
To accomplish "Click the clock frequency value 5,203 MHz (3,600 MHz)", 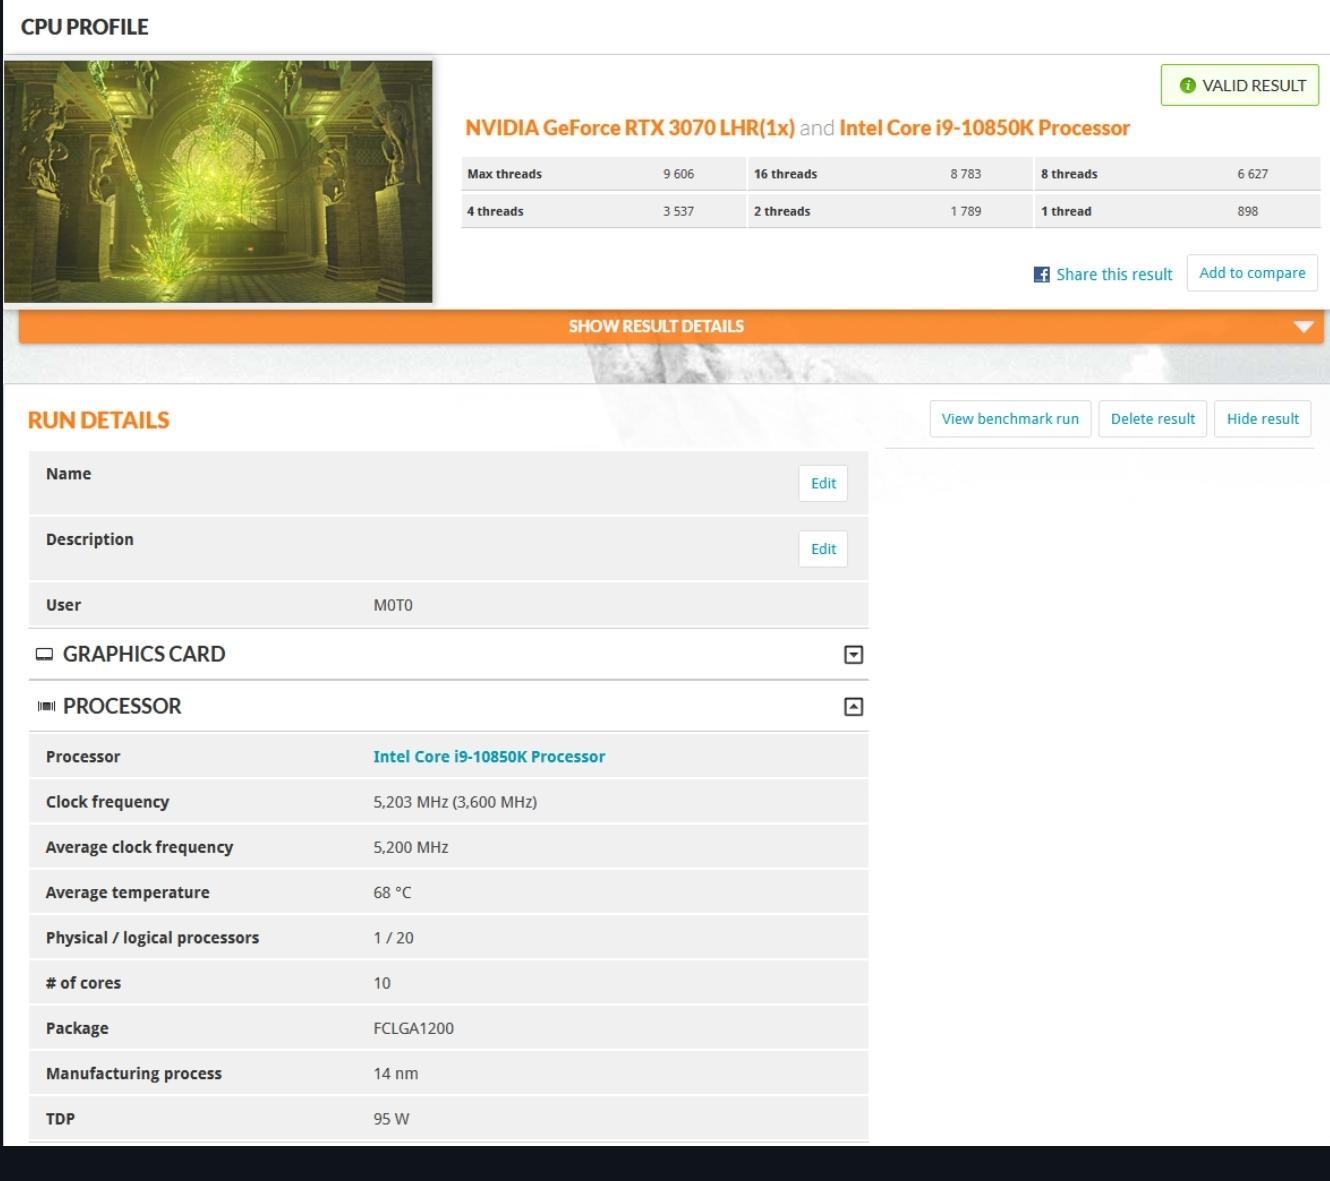I will point(455,802).
